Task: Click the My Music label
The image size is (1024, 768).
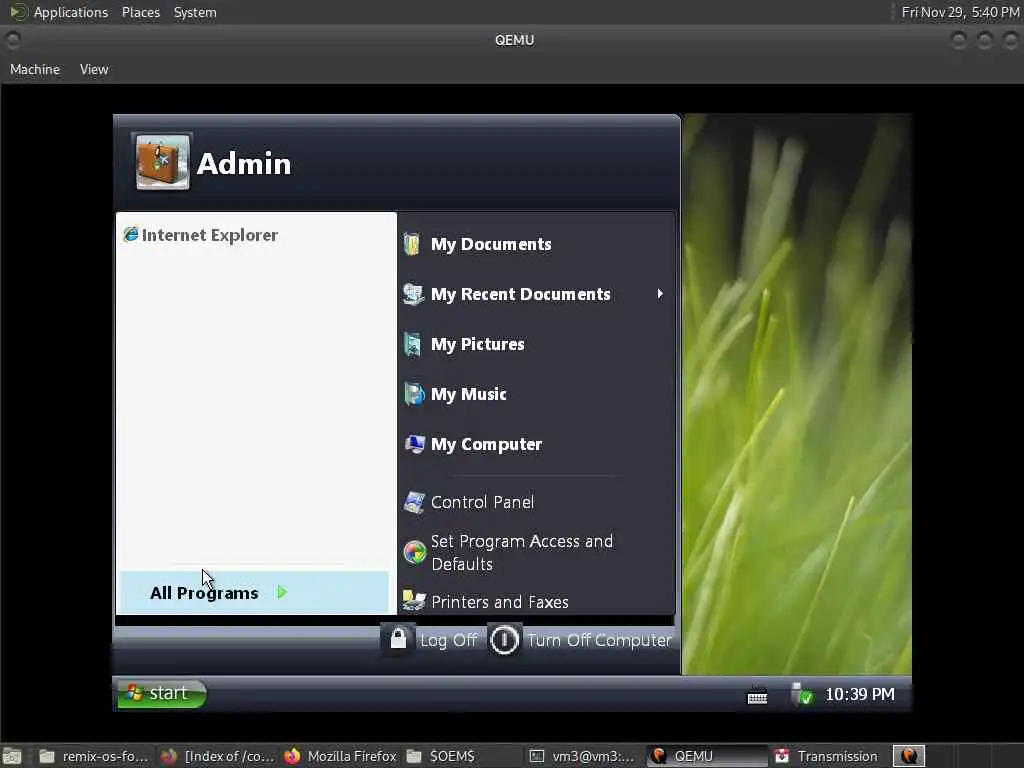Action: click(469, 394)
